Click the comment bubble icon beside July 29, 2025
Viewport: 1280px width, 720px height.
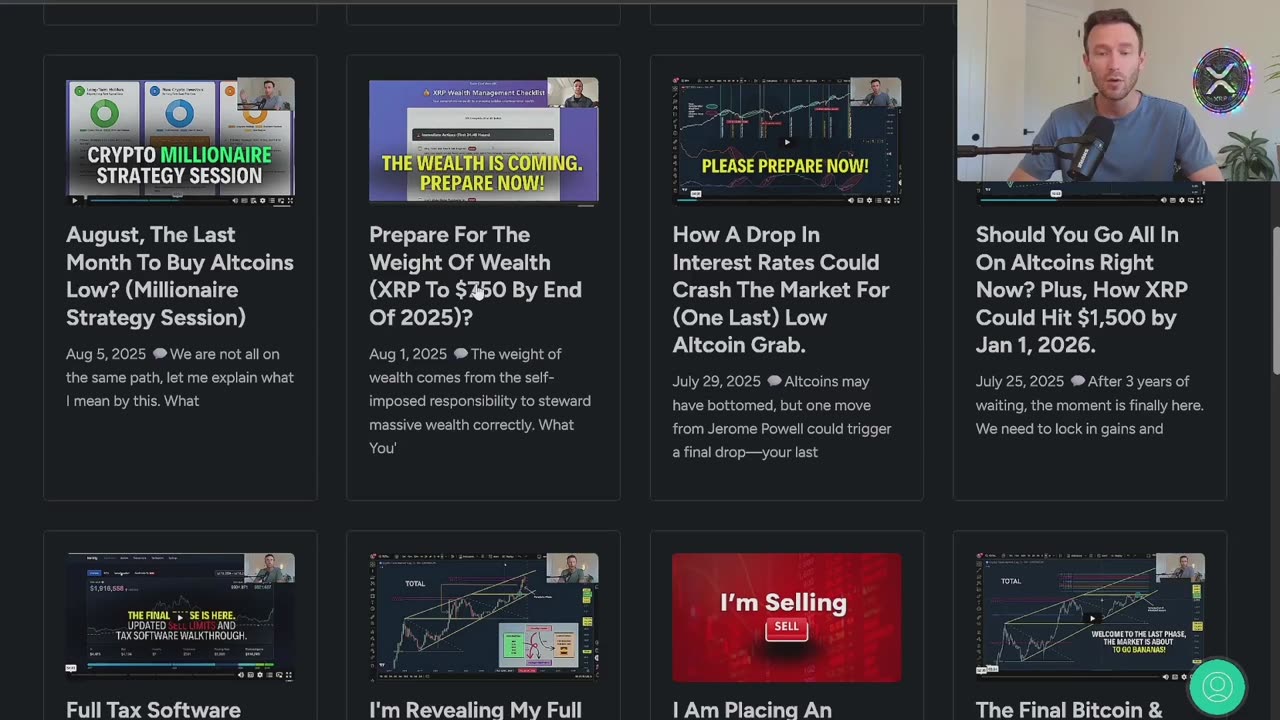[x=774, y=381]
